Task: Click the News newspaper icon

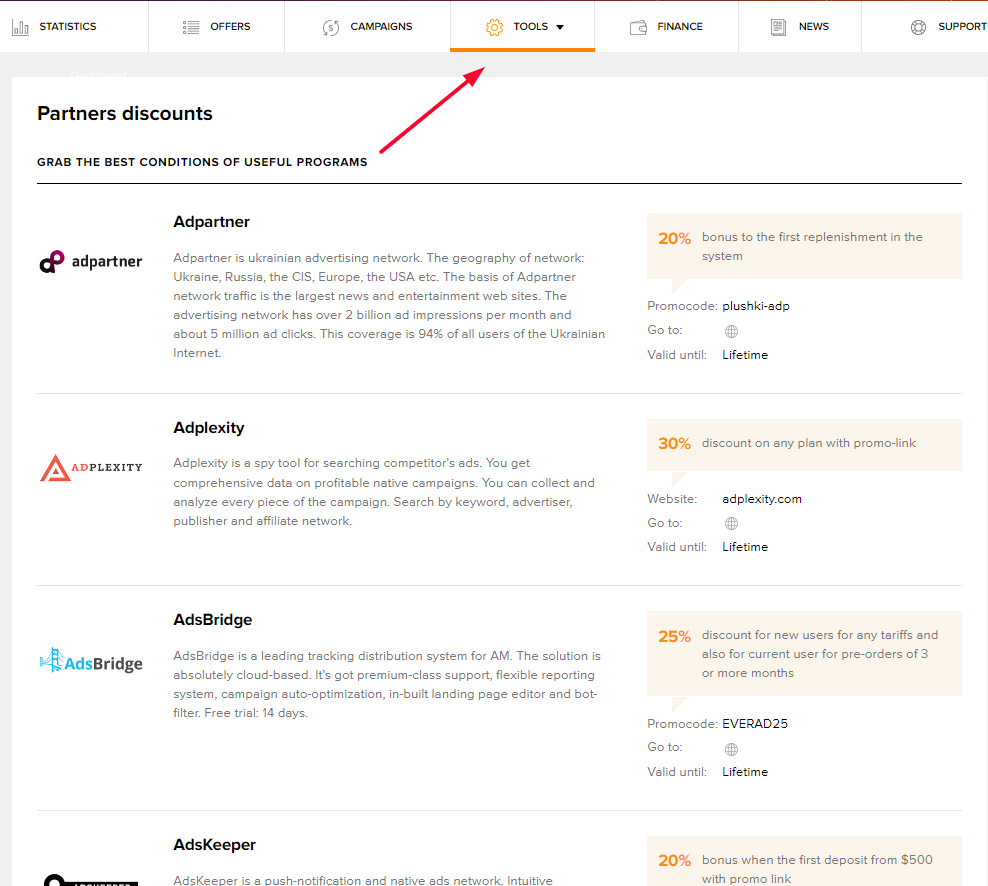Action: pos(778,27)
